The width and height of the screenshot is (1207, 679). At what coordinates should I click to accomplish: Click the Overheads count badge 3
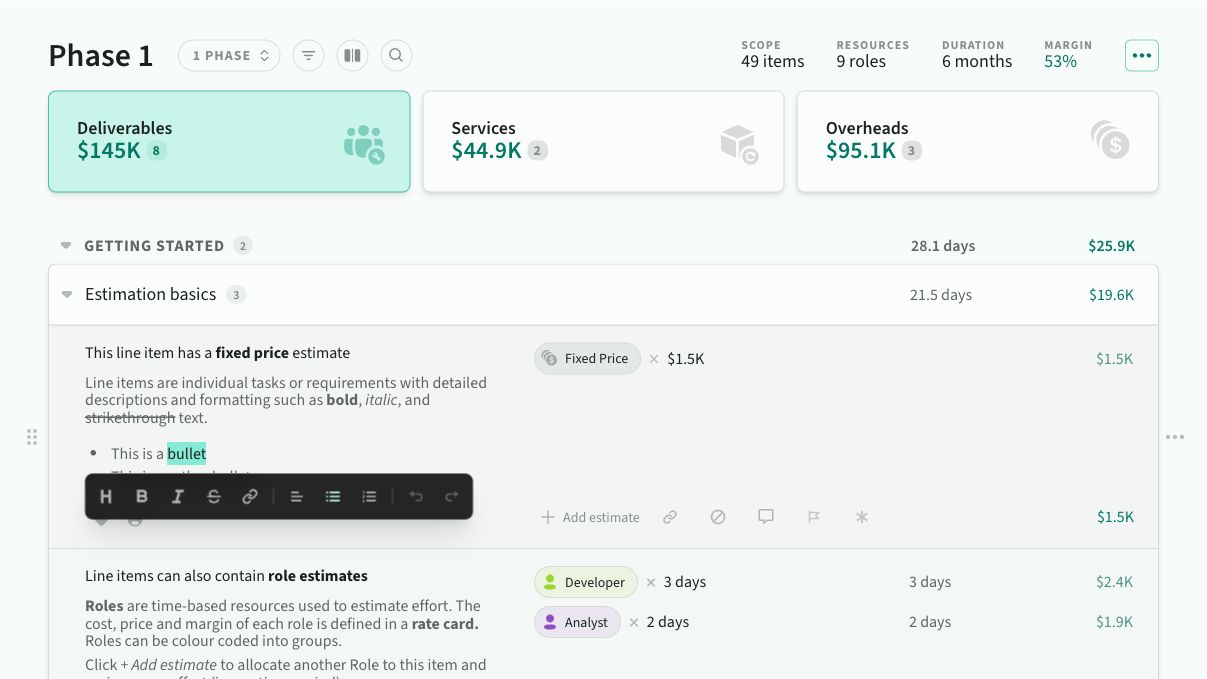[911, 151]
